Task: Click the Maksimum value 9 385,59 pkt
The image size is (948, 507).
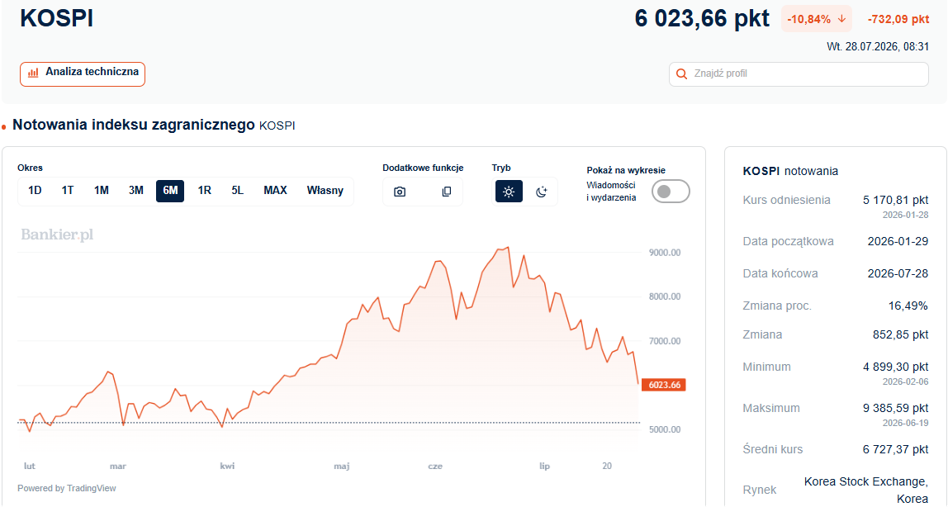Action: coord(895,408)
